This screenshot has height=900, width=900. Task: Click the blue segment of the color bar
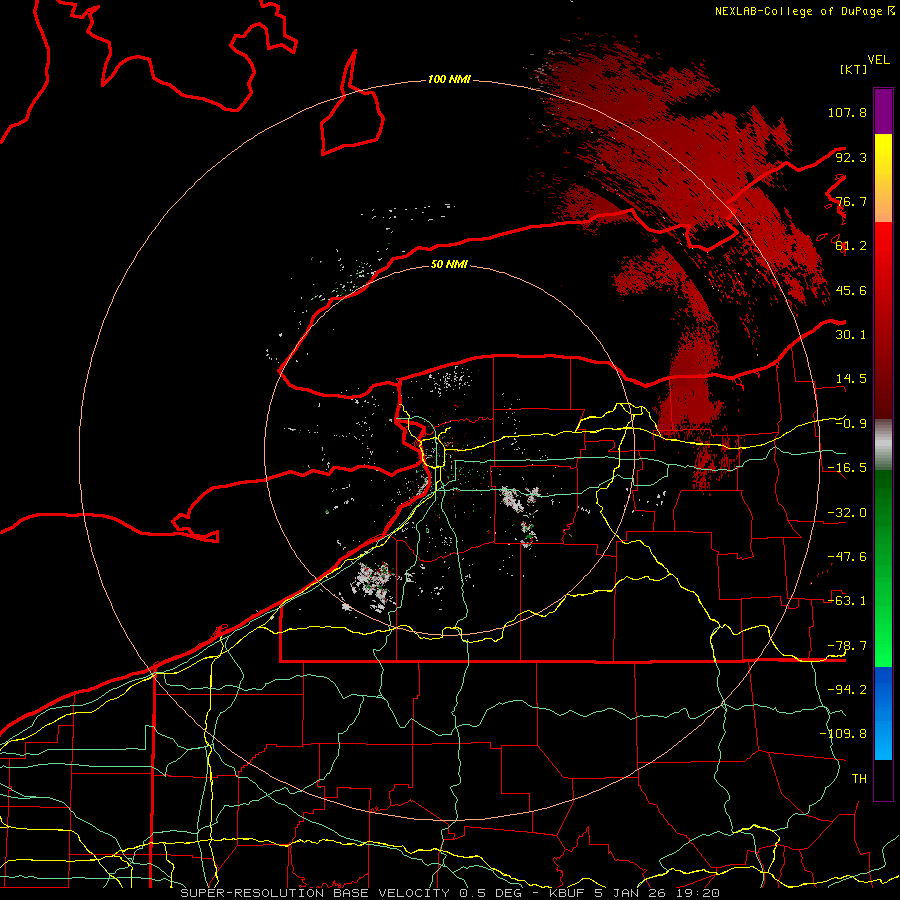(x=883, y=713)
